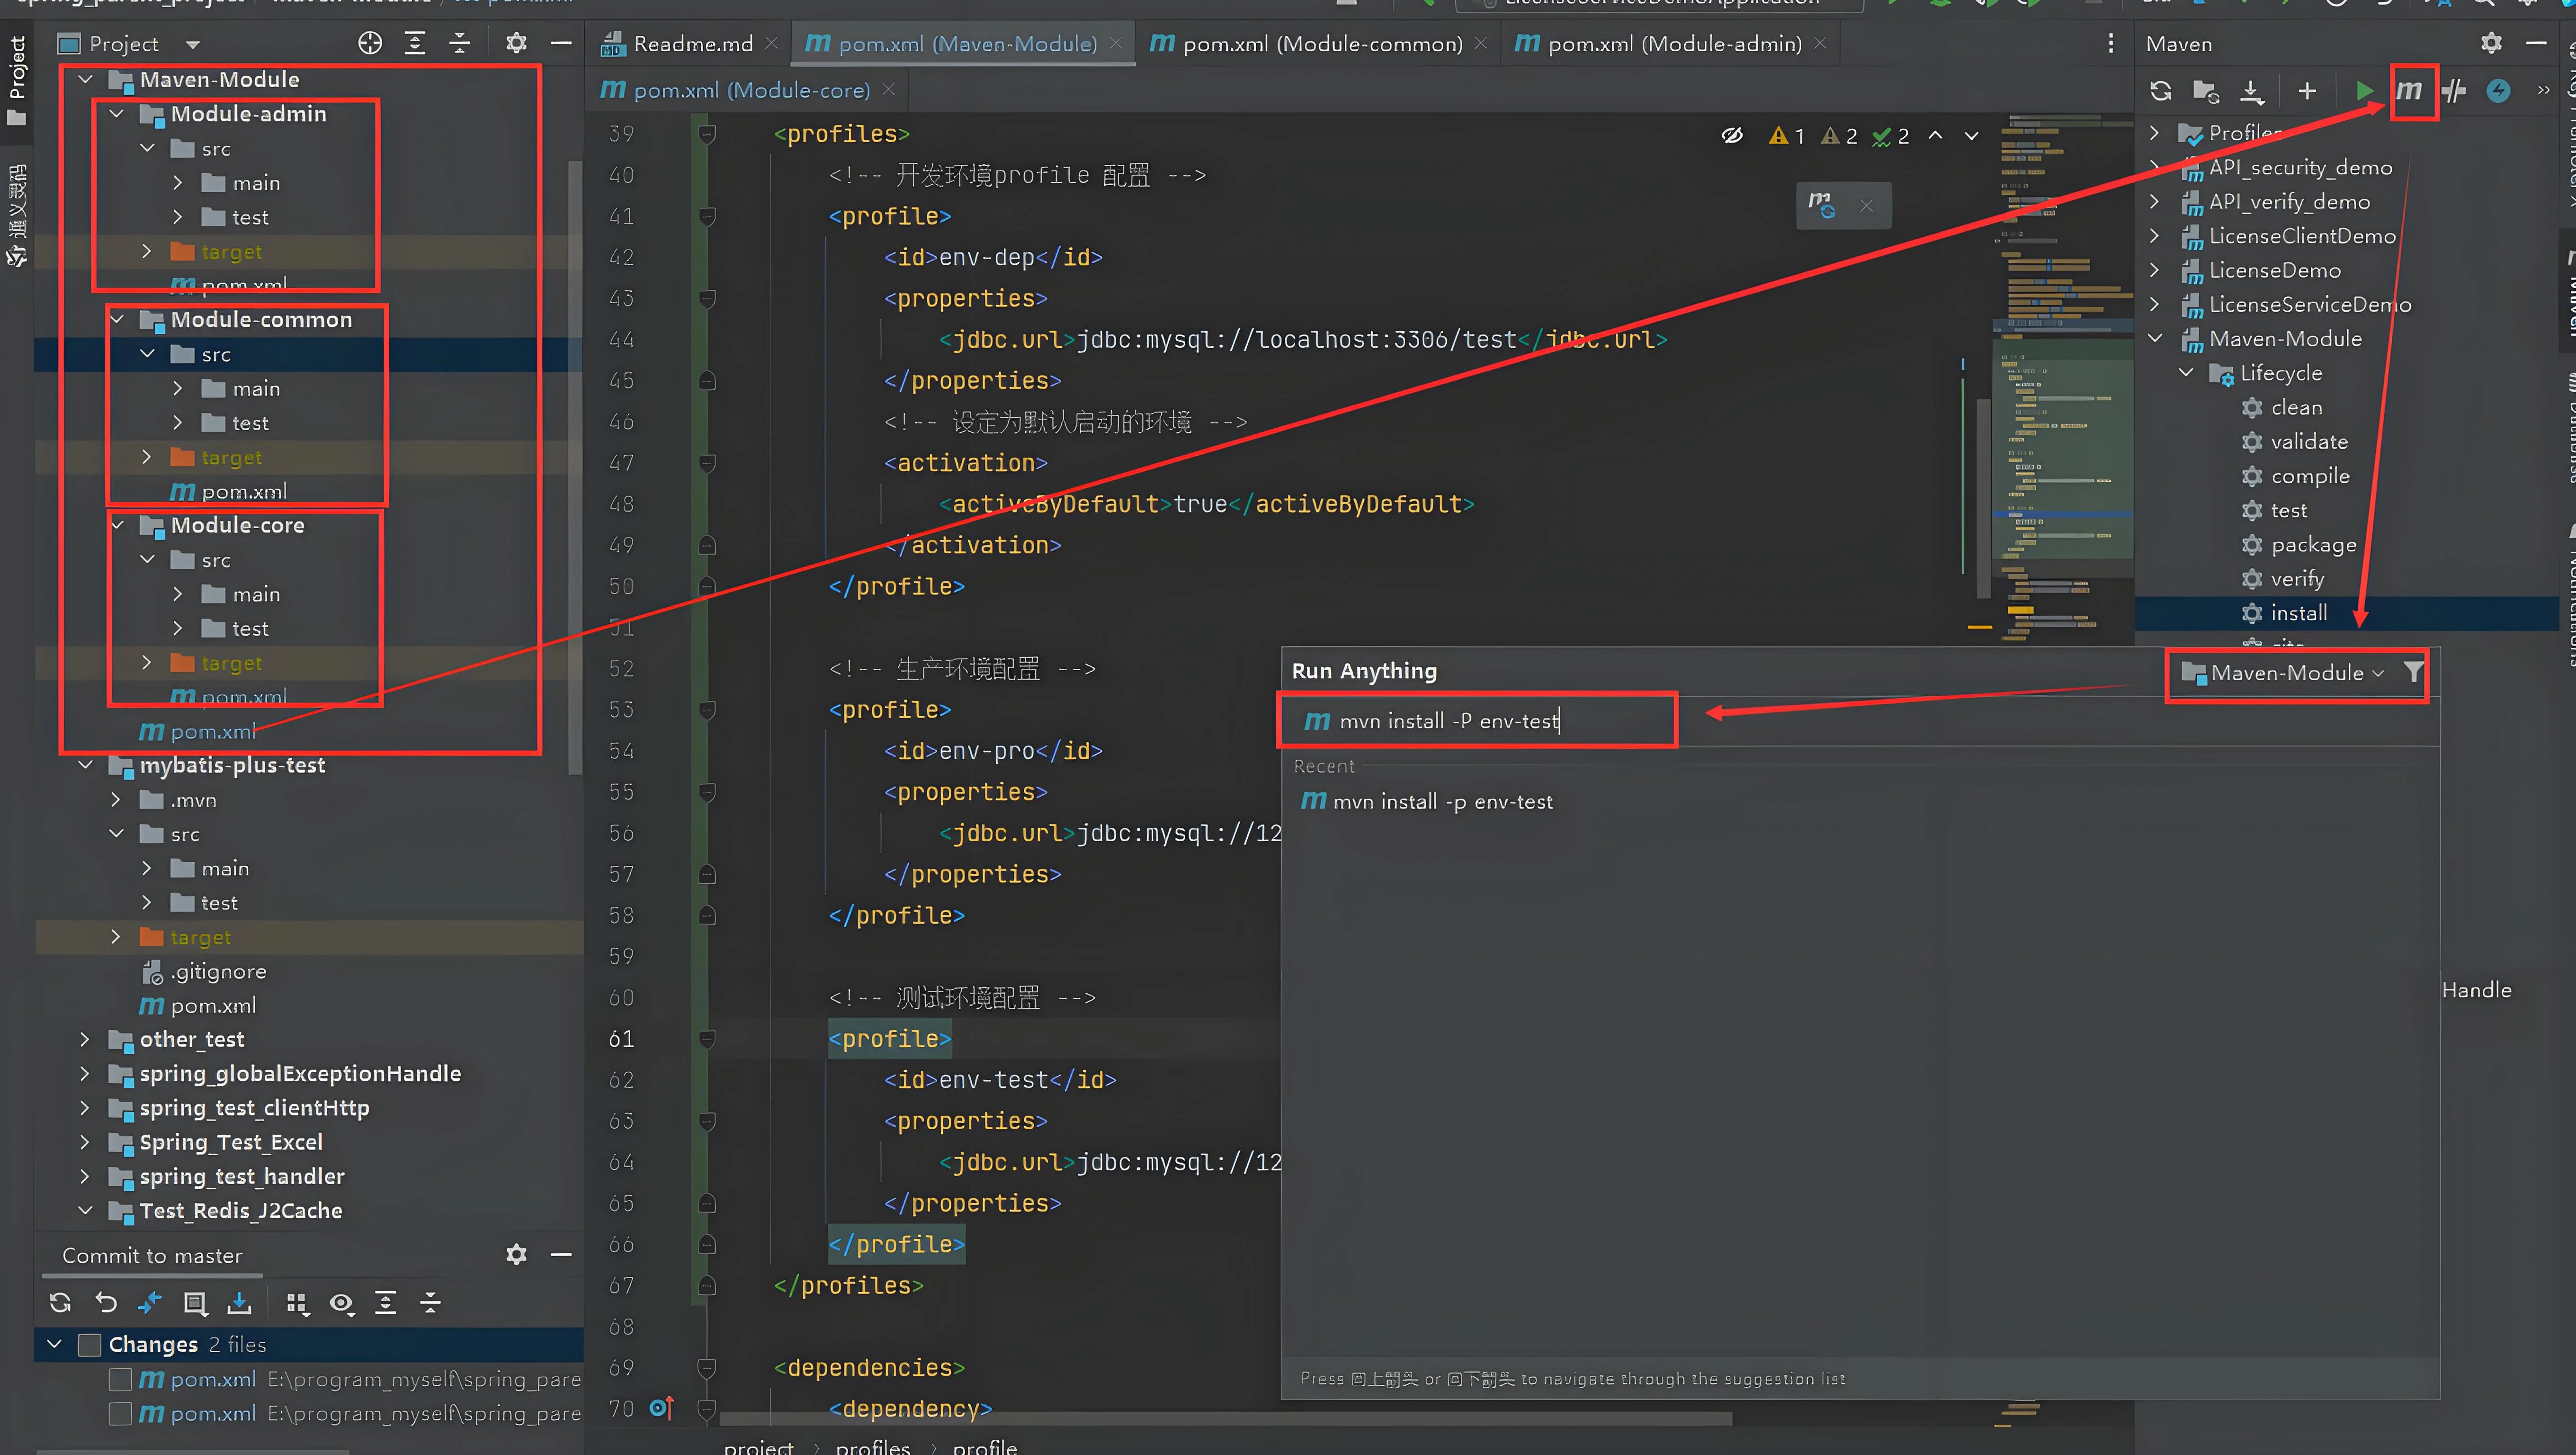This screenshot has width=2576, height=1455.
Task: Select package goal in Maven Lifecycle
Action: pyautogui.click(x=2313, y=545)
